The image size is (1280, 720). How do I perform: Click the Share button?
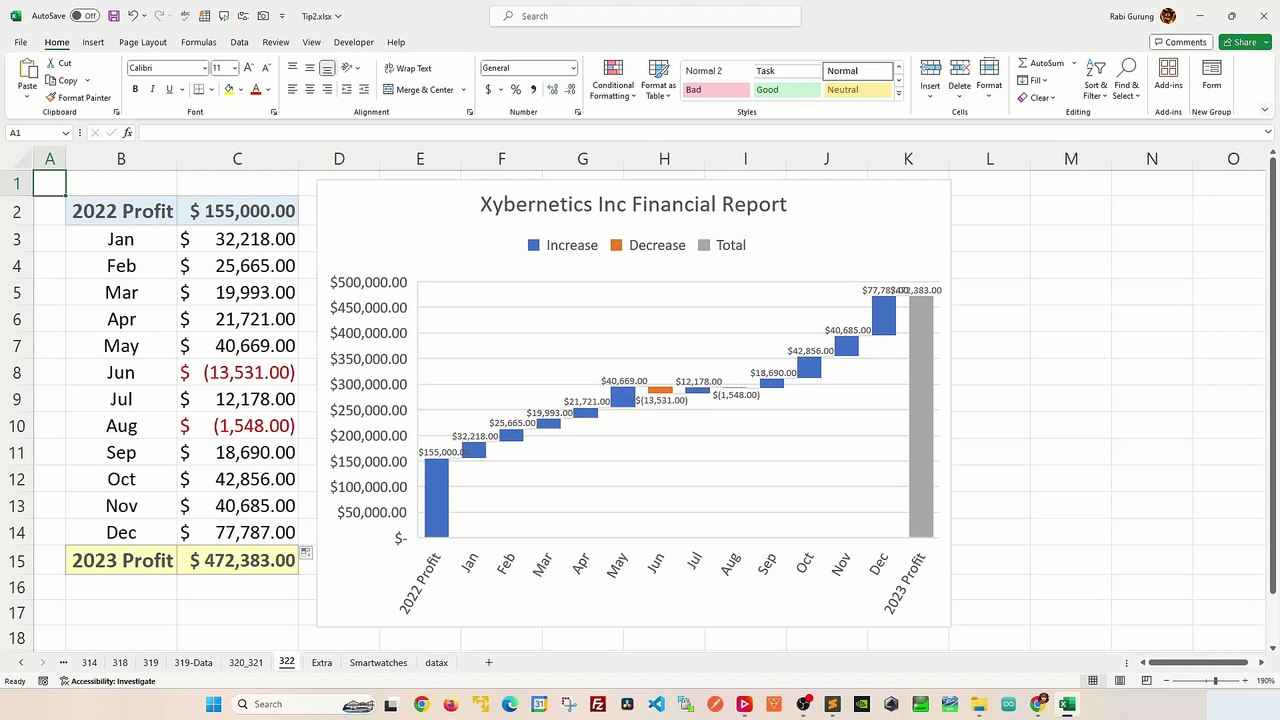click(1245, 42)
